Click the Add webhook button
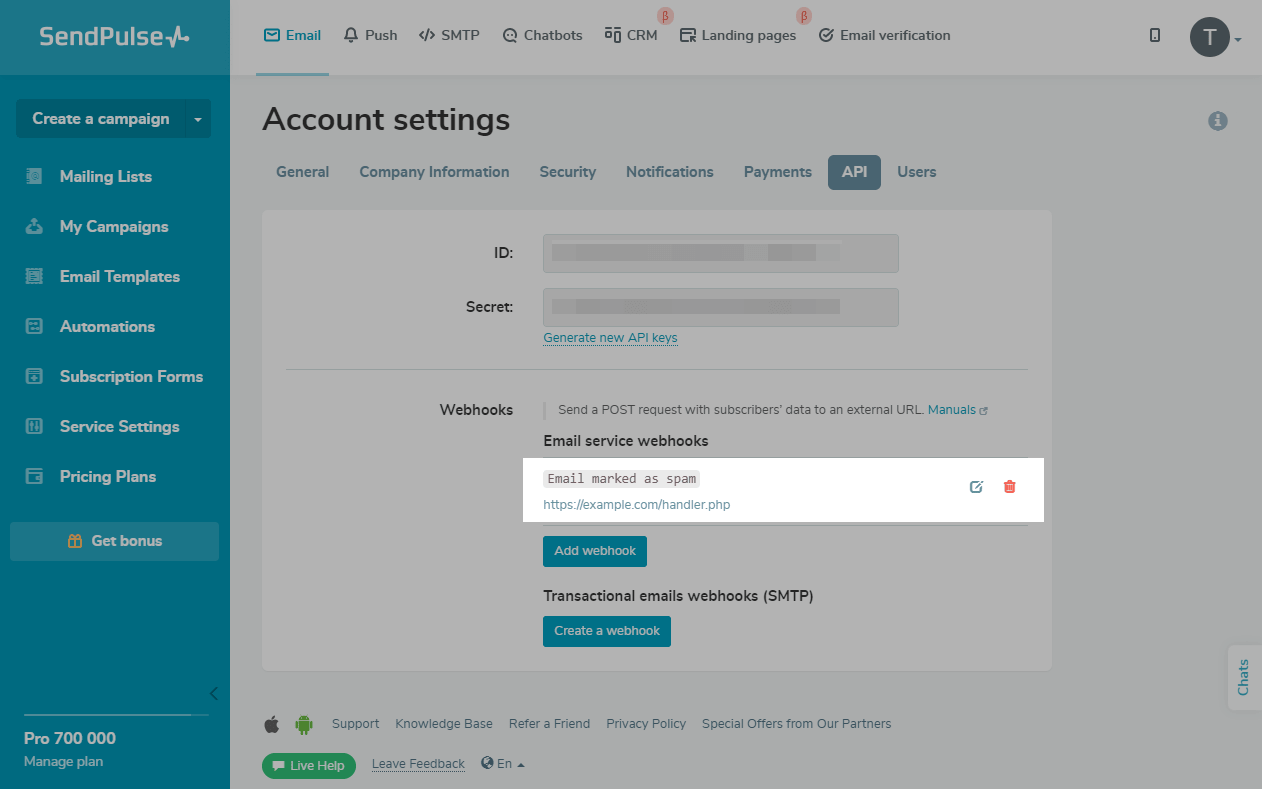Screen dimensions: 1262x789 click(x=595, y=551)
